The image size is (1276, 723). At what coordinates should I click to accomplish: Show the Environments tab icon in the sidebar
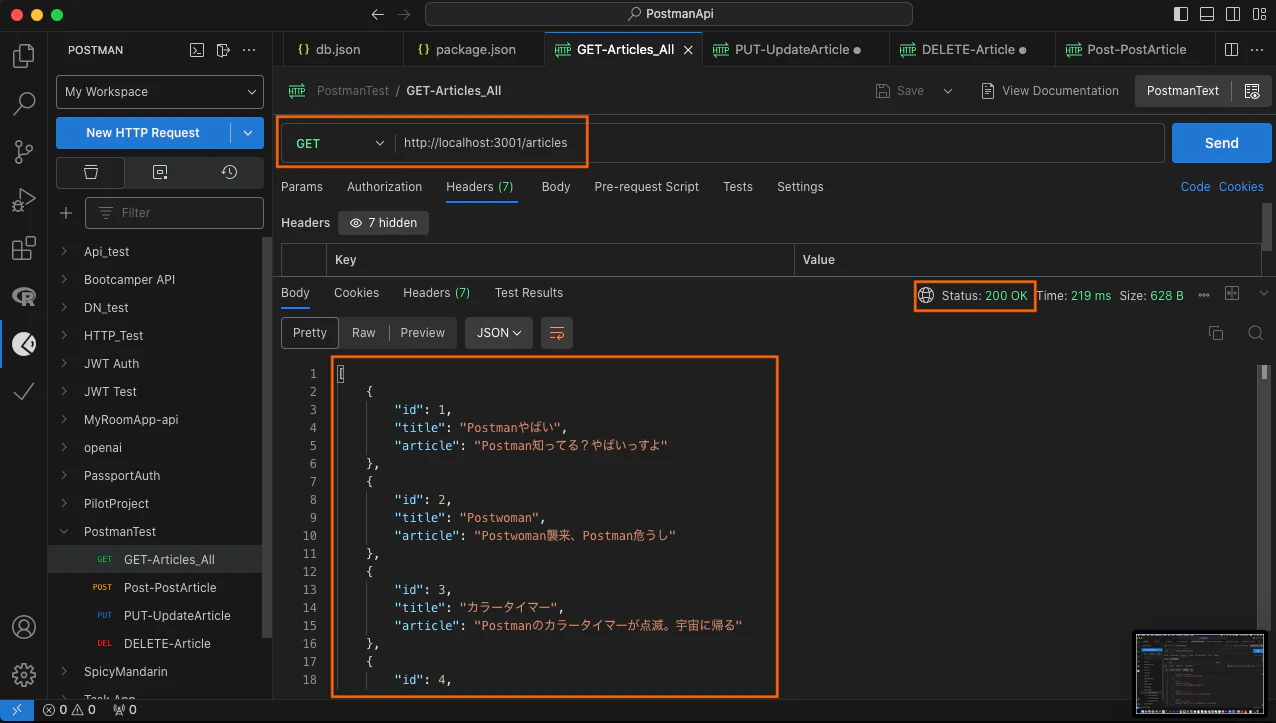160,172
